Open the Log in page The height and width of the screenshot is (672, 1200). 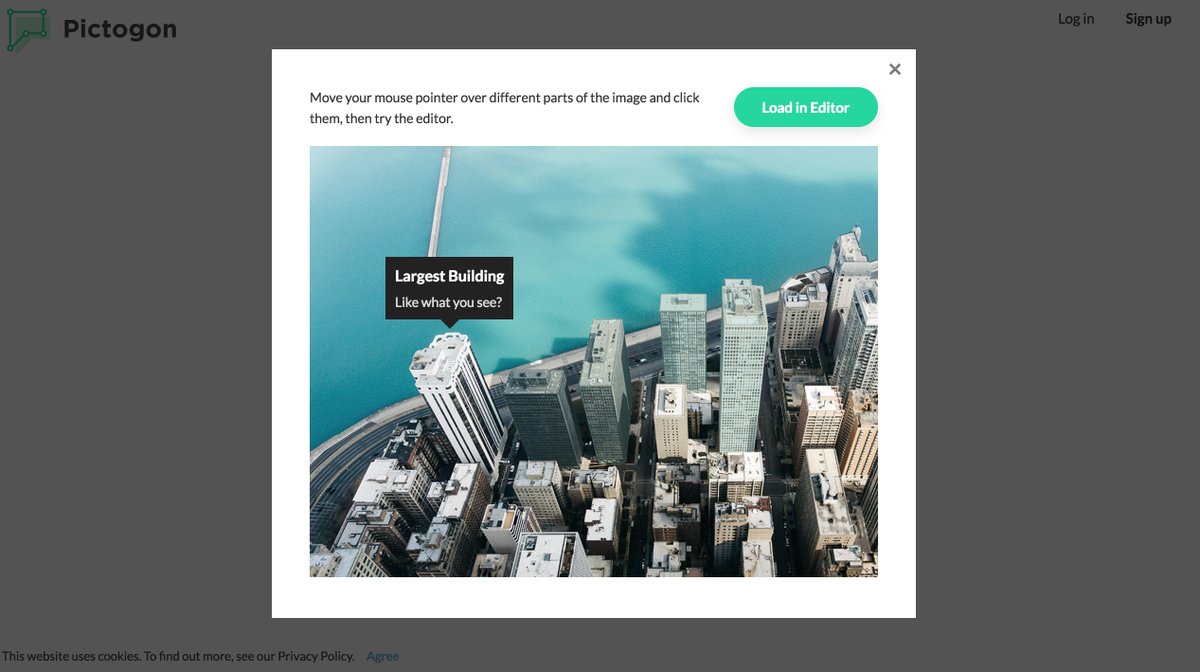tap(1076, 19)
